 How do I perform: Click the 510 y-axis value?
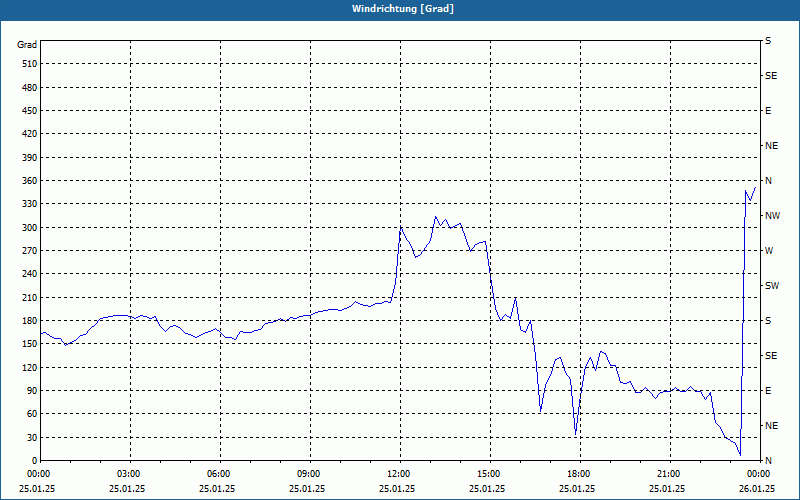(30, 64)
